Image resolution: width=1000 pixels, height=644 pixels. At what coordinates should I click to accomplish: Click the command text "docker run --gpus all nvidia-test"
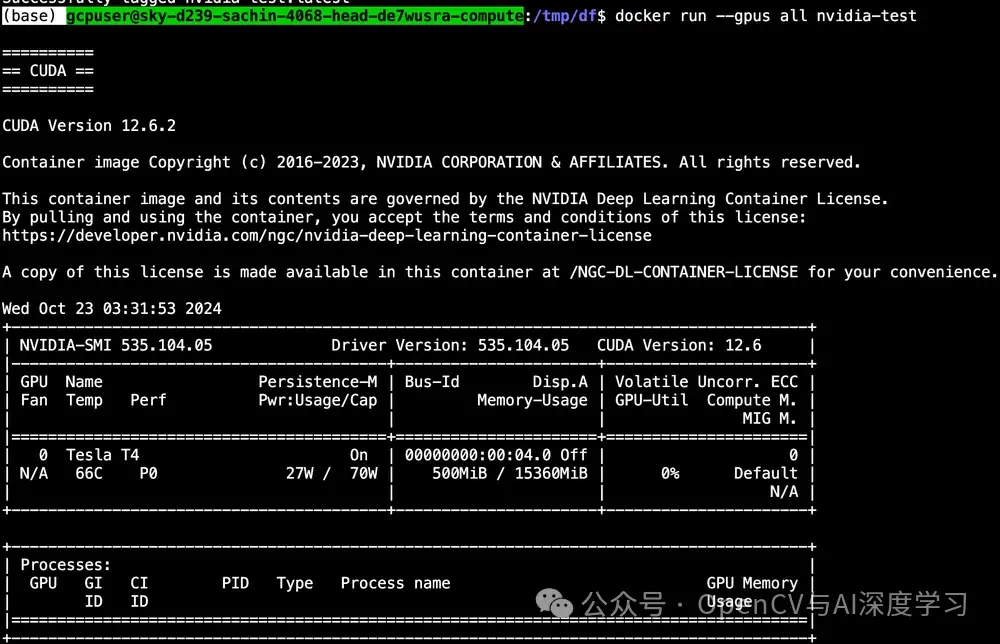765,16
